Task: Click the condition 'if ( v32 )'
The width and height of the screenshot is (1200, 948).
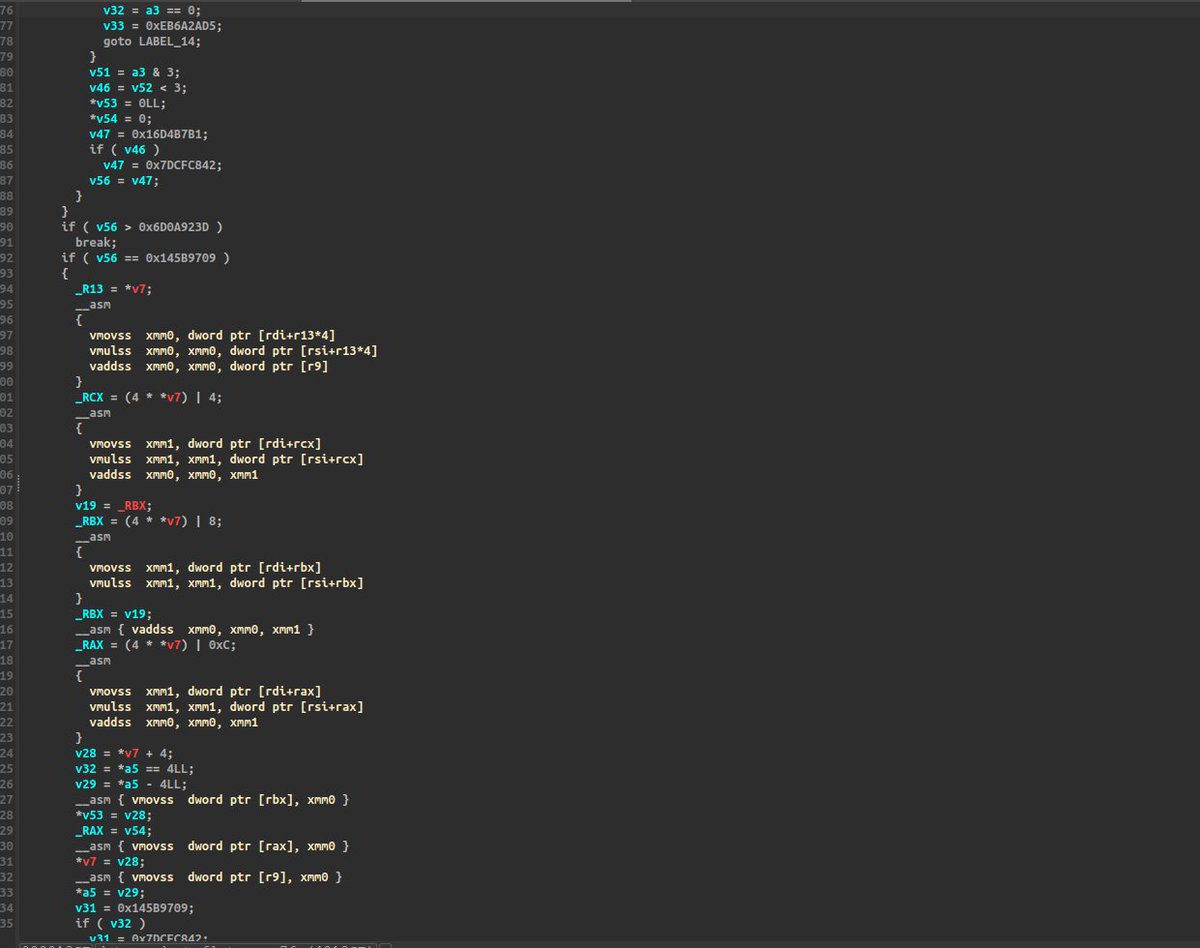Action: (x=110, y=925)
